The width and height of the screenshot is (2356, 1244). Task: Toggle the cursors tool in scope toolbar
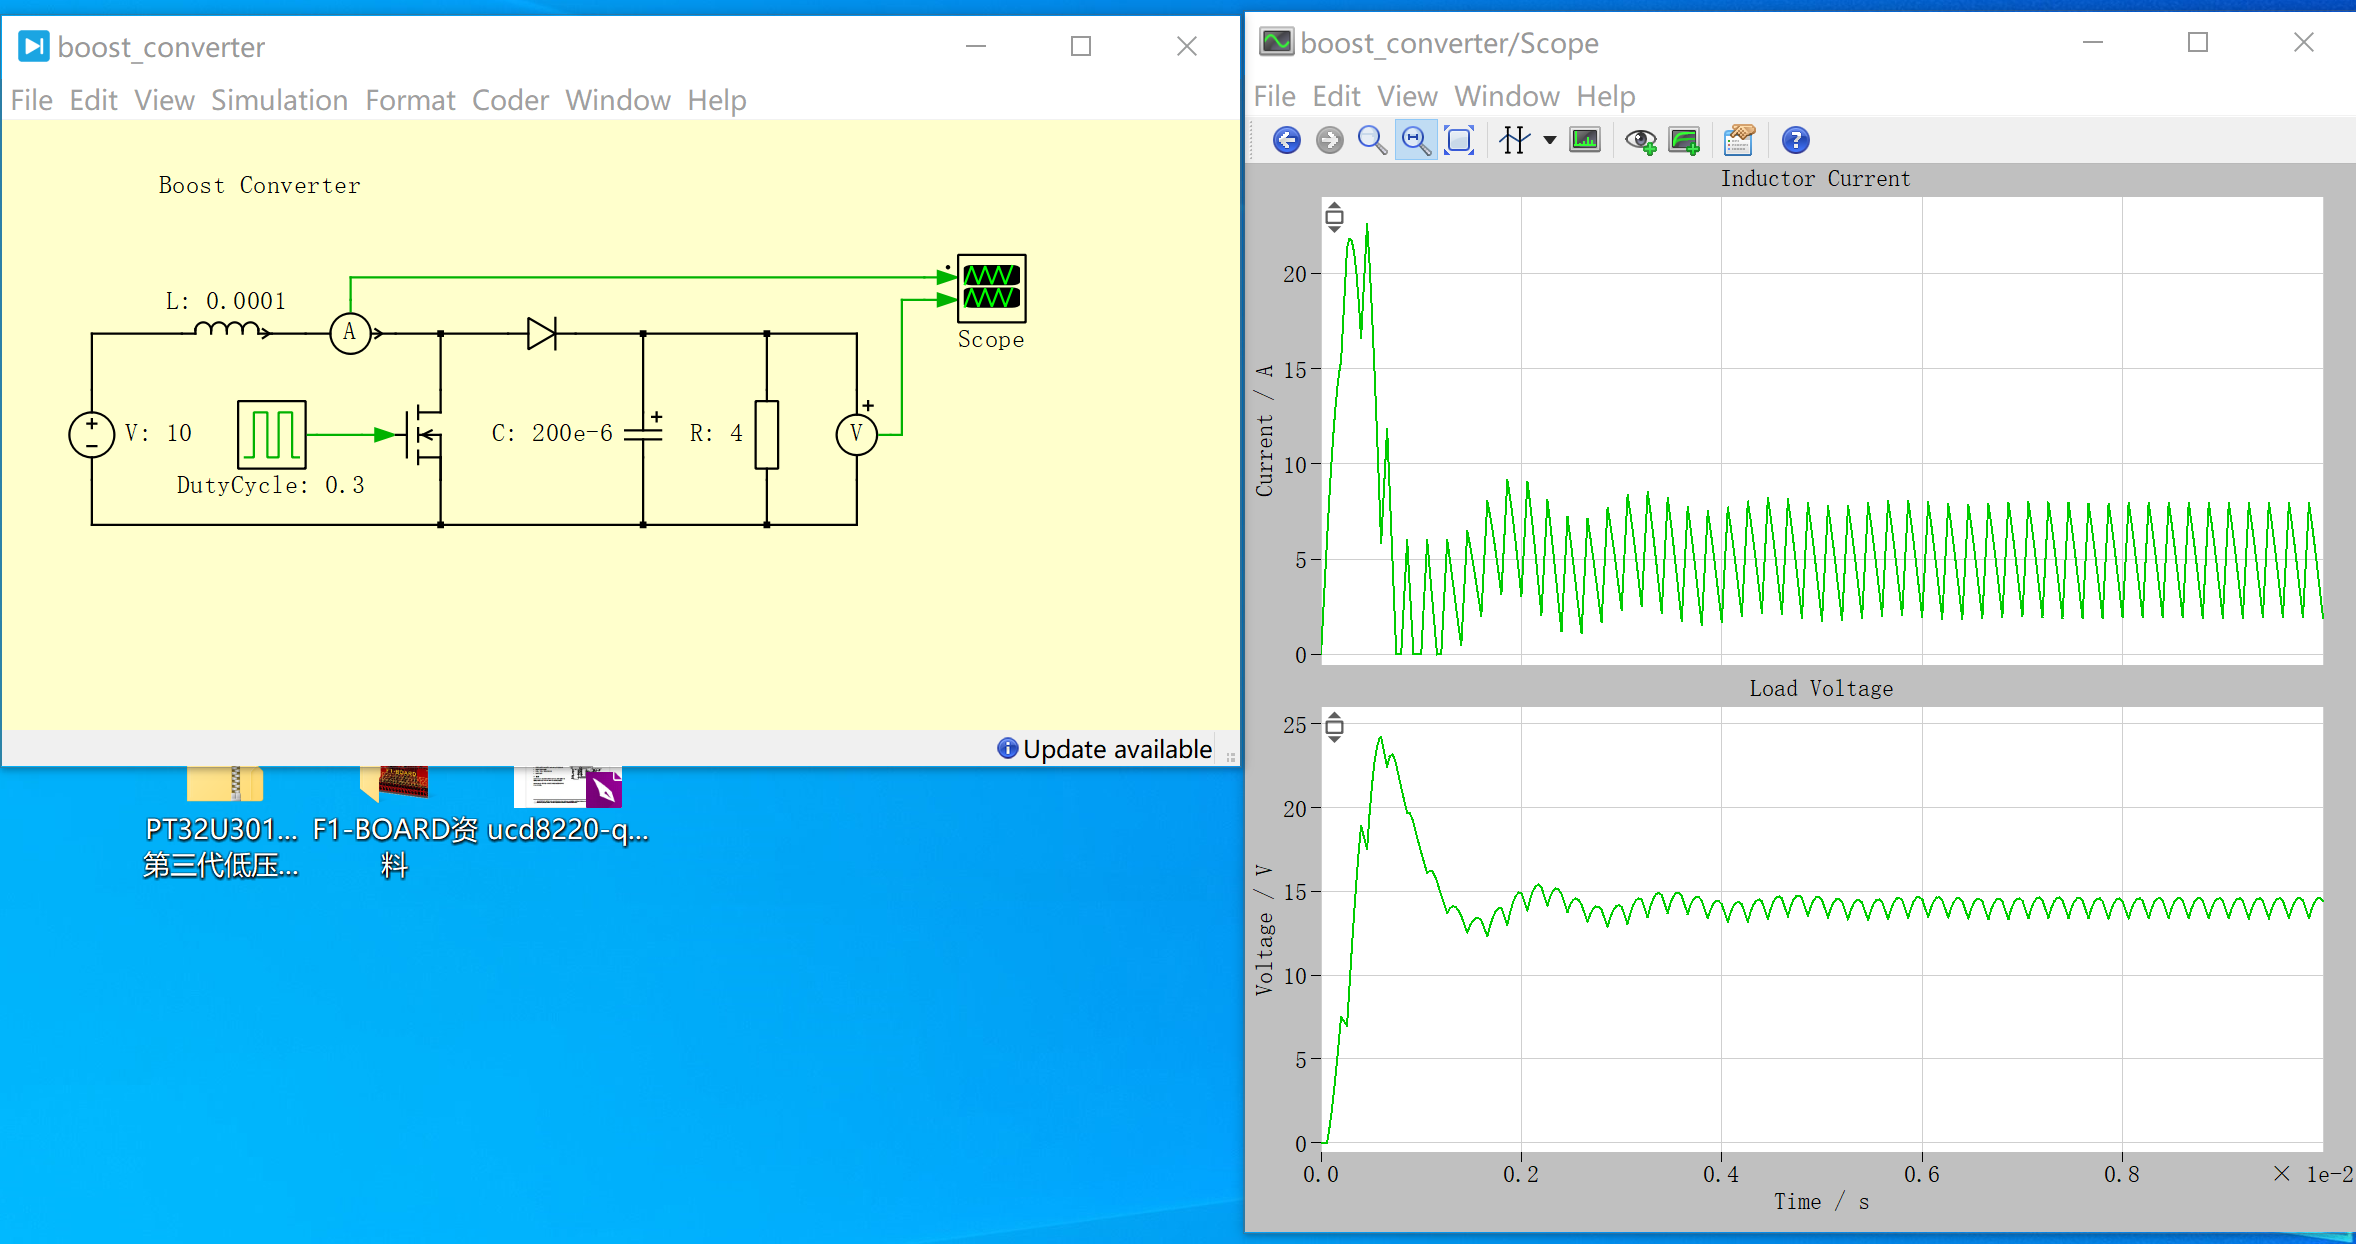pyautogui.click(x=1514, y=140)
